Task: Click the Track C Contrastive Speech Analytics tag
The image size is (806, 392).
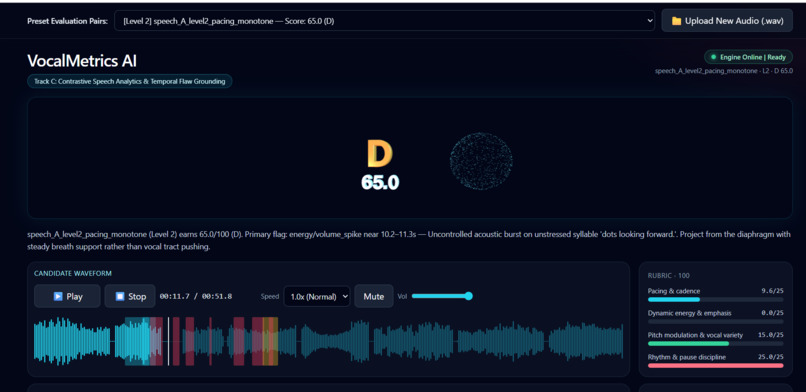Action: pyautogui.click(x=130, y=81)
